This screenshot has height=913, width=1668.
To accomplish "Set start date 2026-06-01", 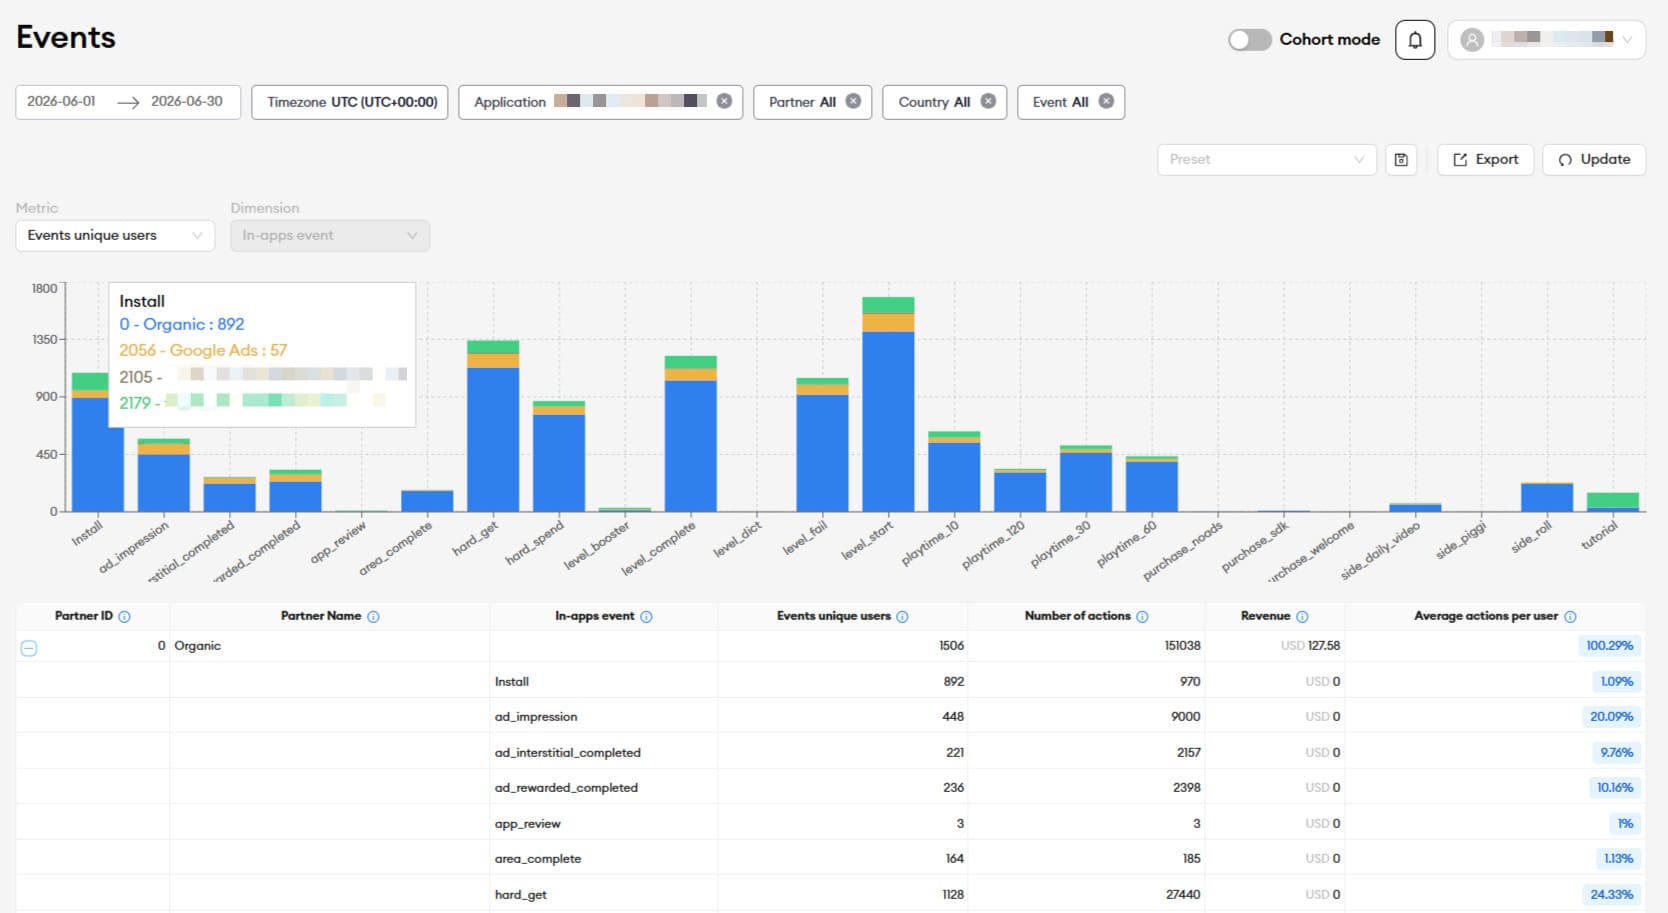I will 62,102.
